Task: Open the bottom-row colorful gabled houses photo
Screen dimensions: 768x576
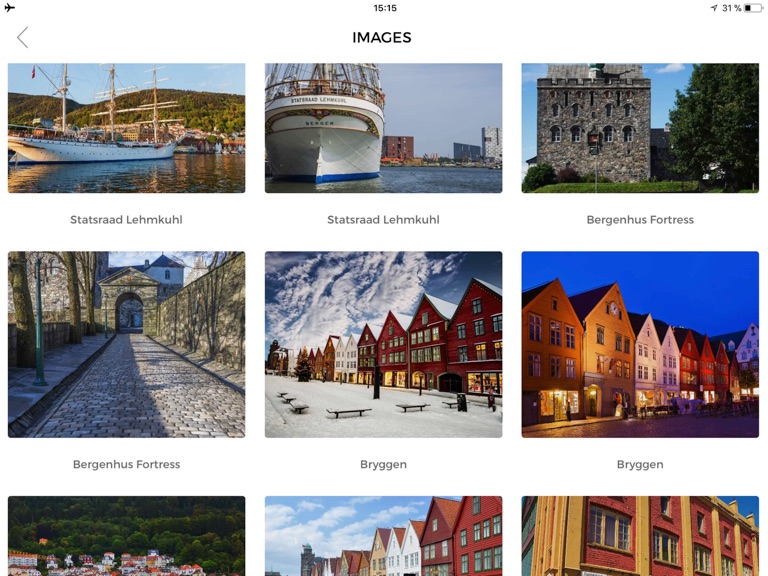Action: point(384,536)
